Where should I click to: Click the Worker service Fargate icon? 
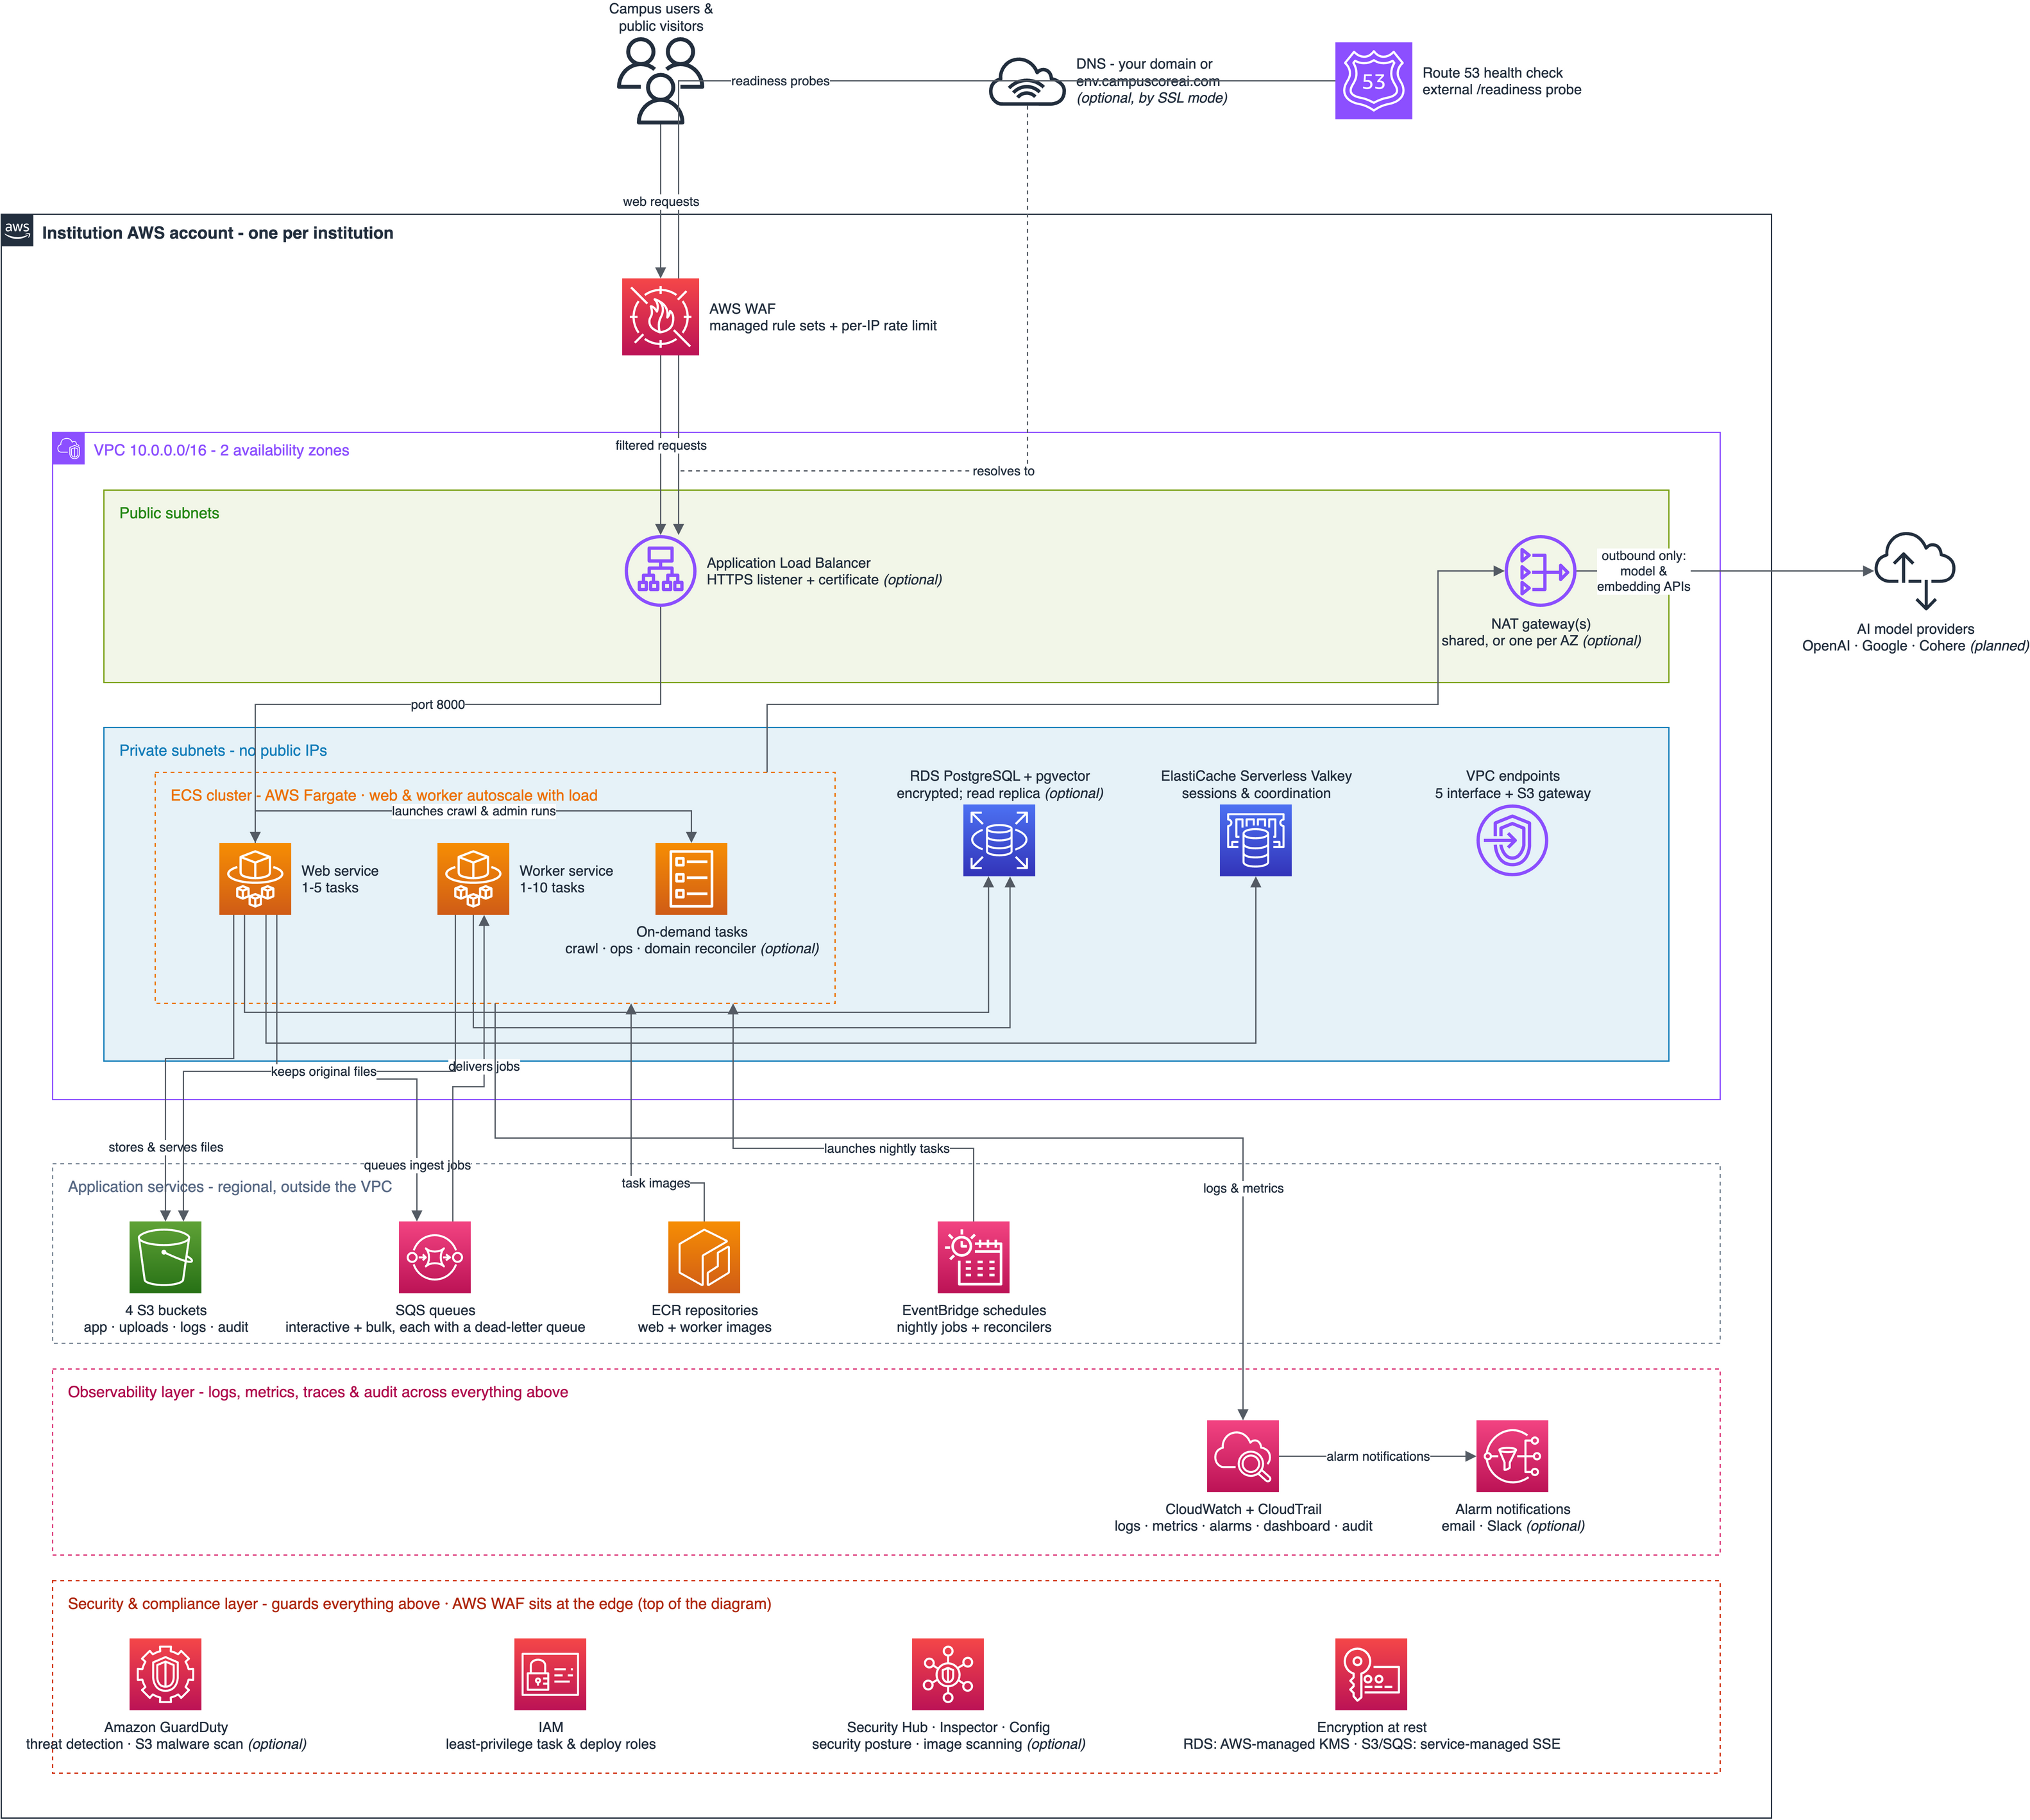pyautogui.click(x=473, y=879)
